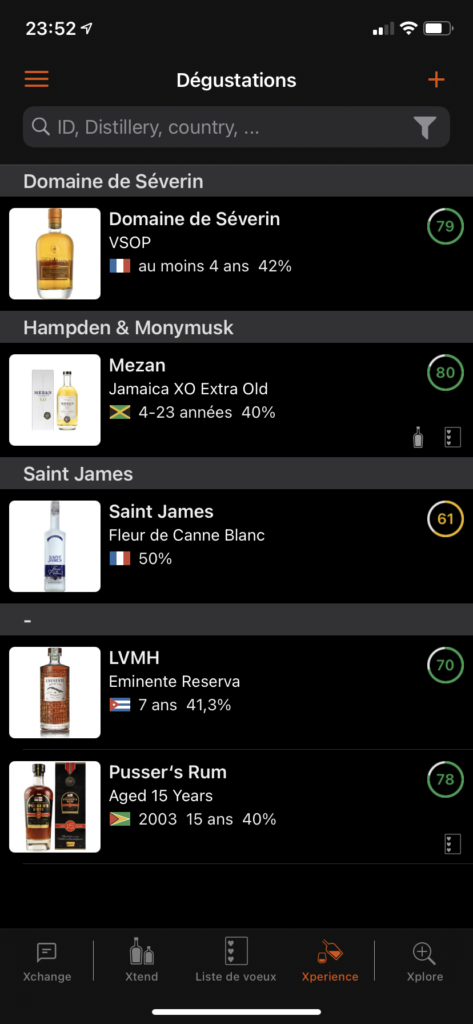This screenshot has height=1024, width=473.
Task: Open the hamburger menu
Action: [x=37, y=80]
